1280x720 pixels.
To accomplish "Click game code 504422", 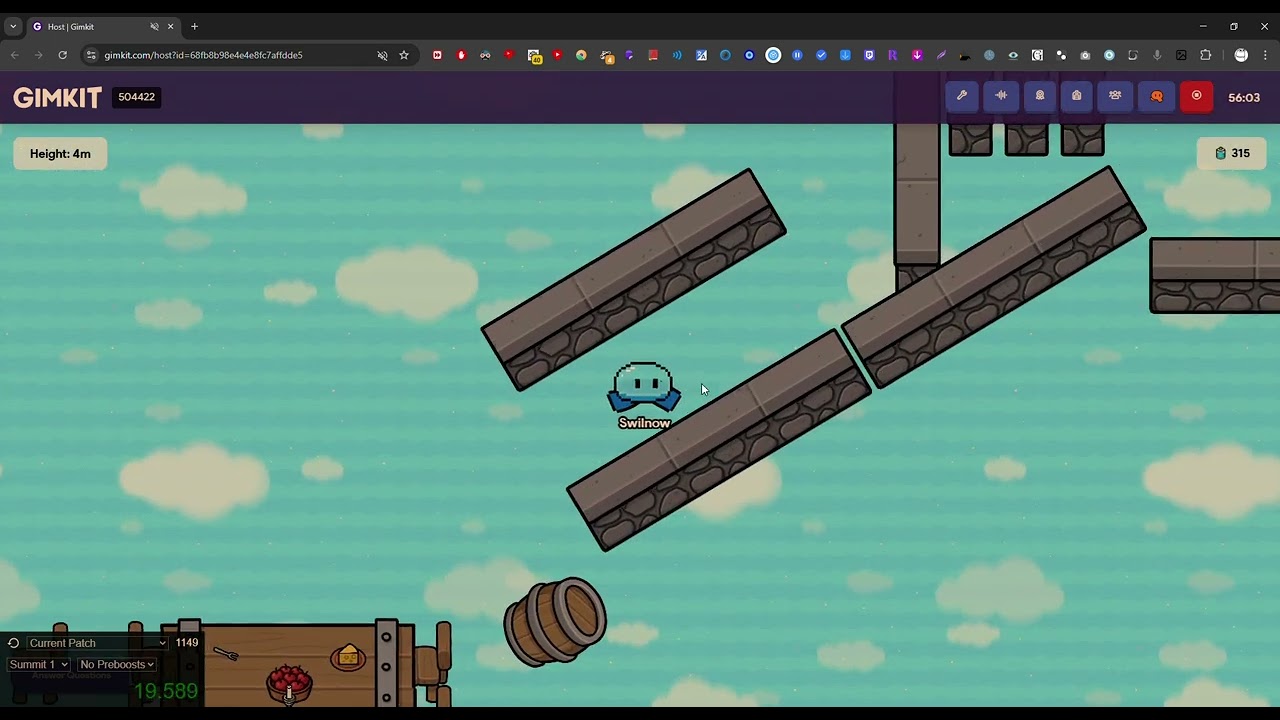I will (136, 97).
